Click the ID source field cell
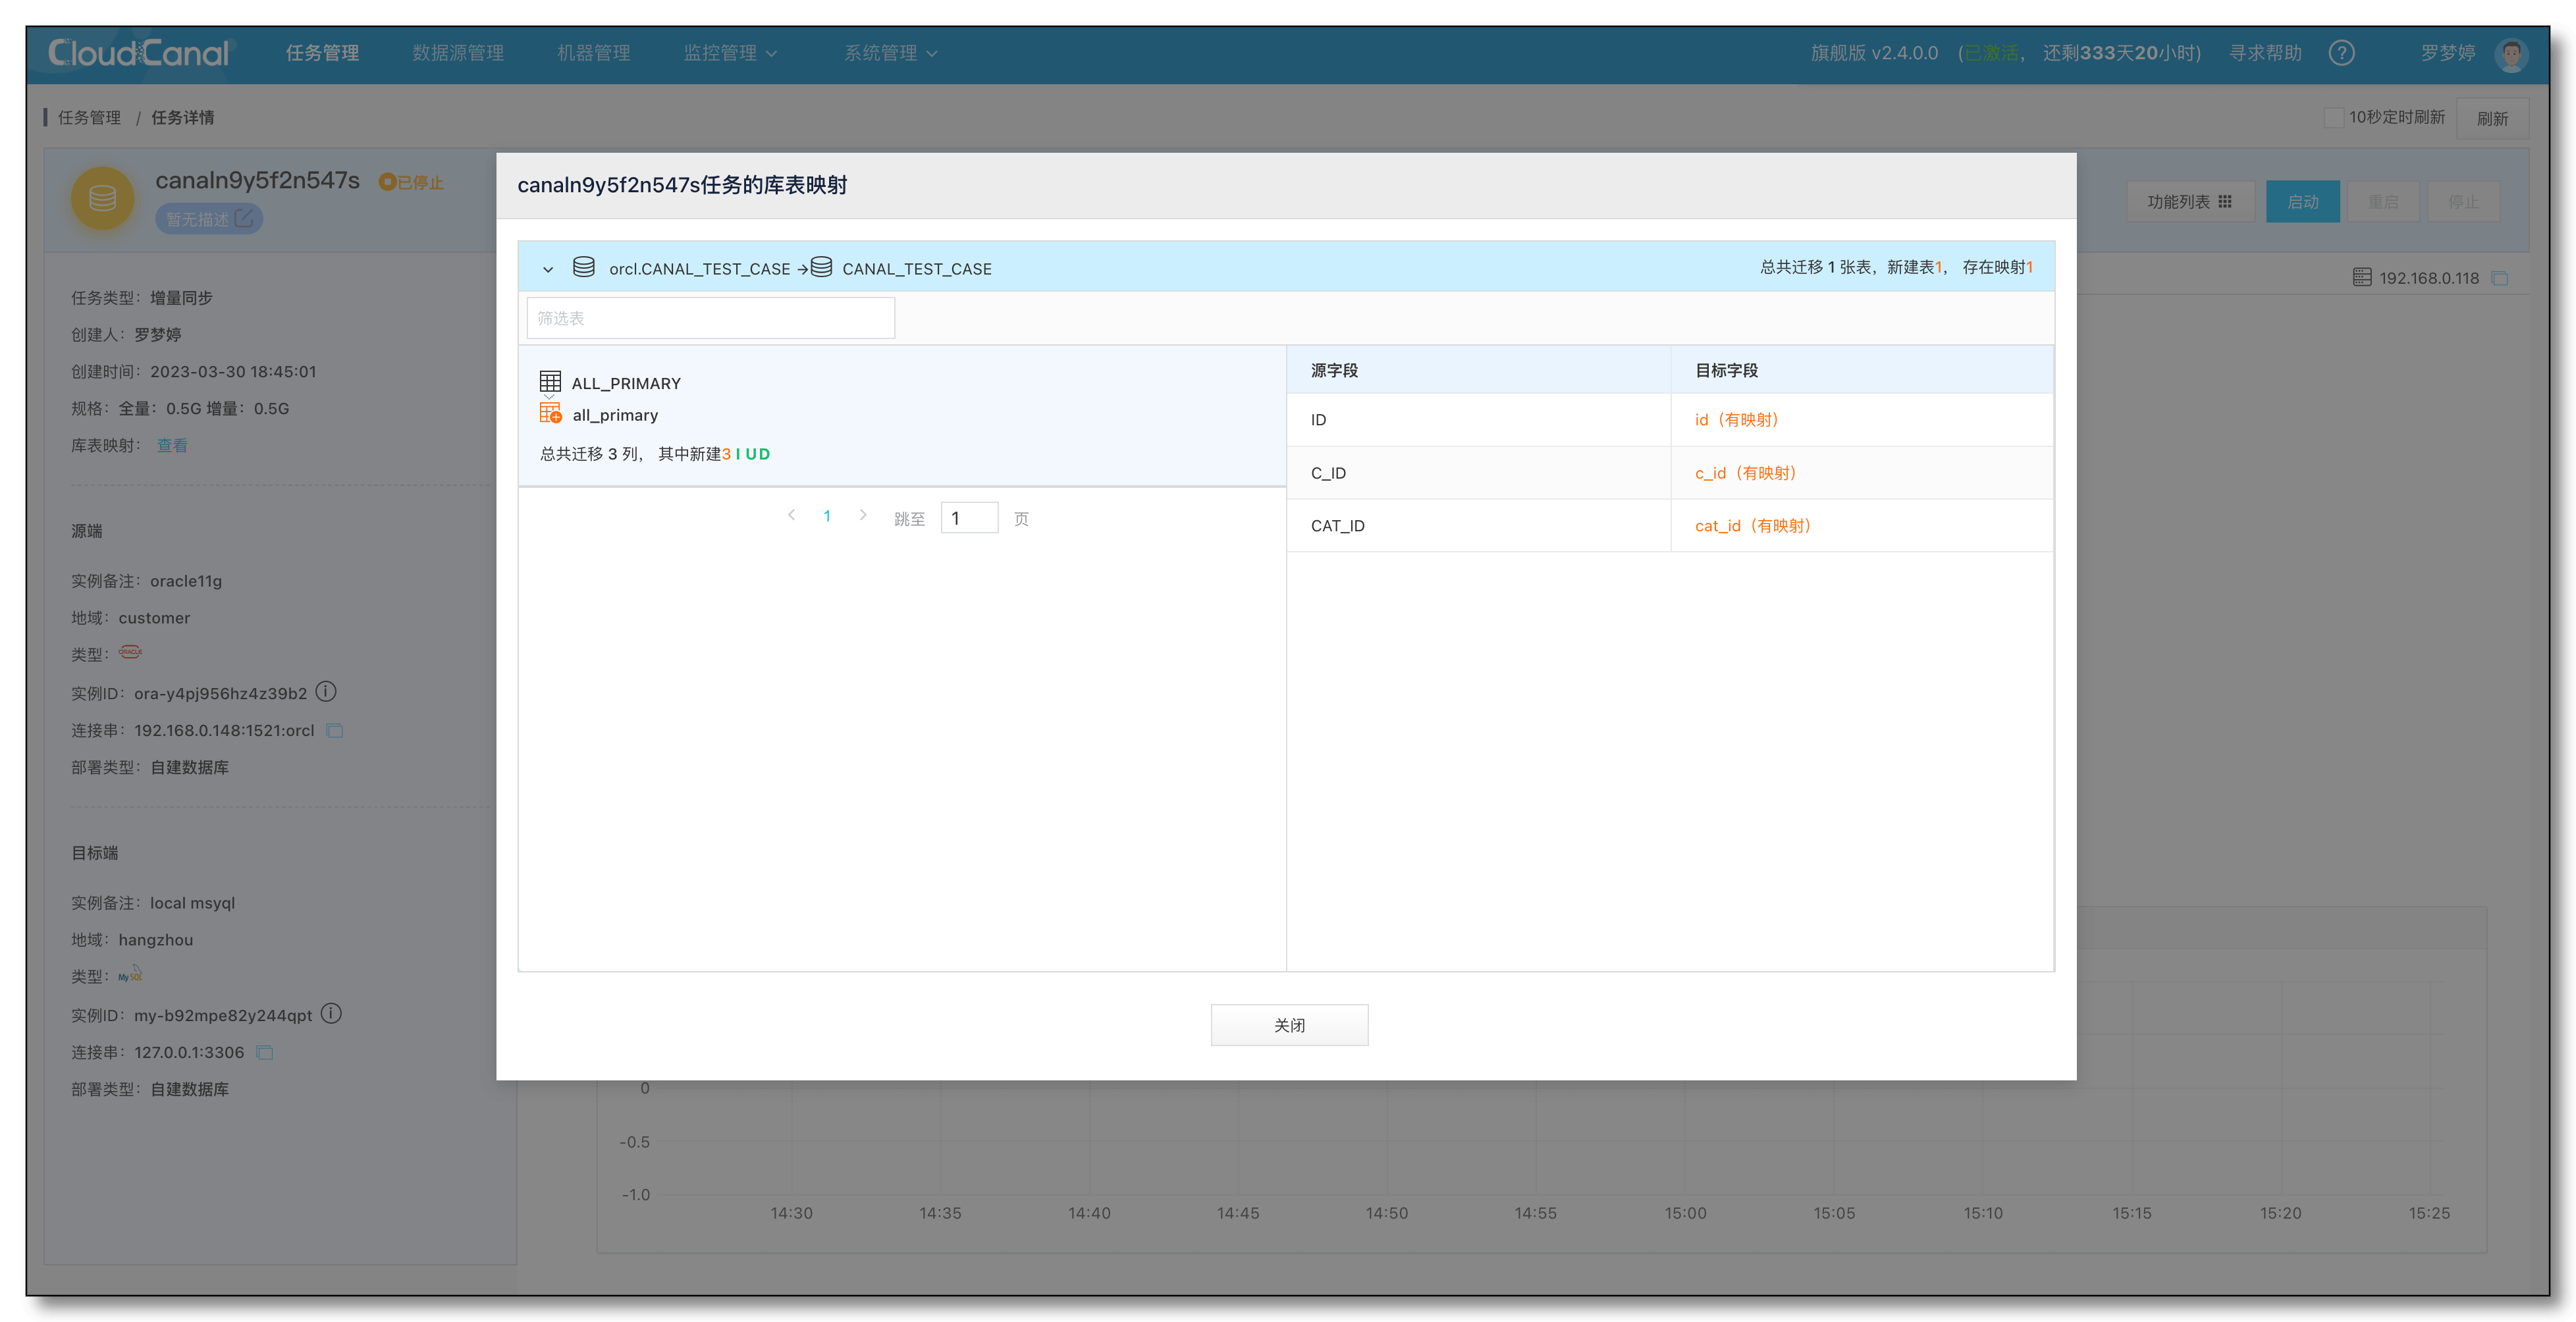 tap(1478, 419)
